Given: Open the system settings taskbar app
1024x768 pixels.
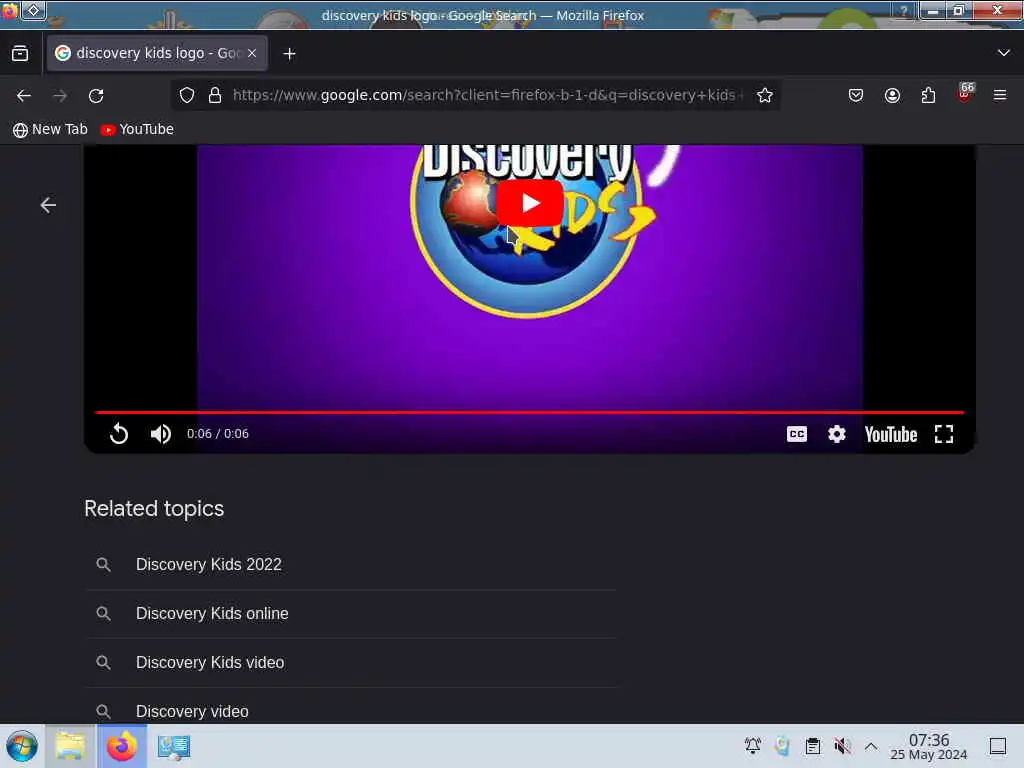Looking at the screenshot, I should pyautogui.click(x=174, y=746).
